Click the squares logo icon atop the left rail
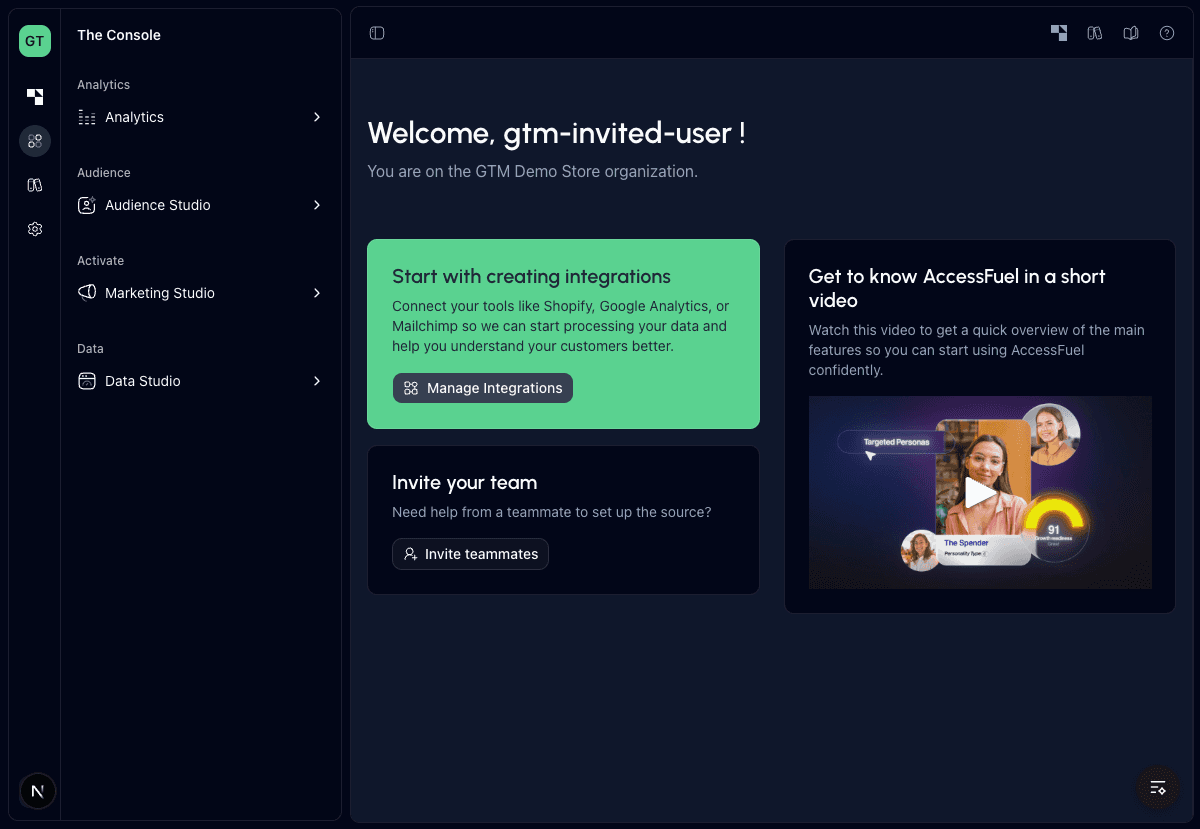 (x=35, y=97)
